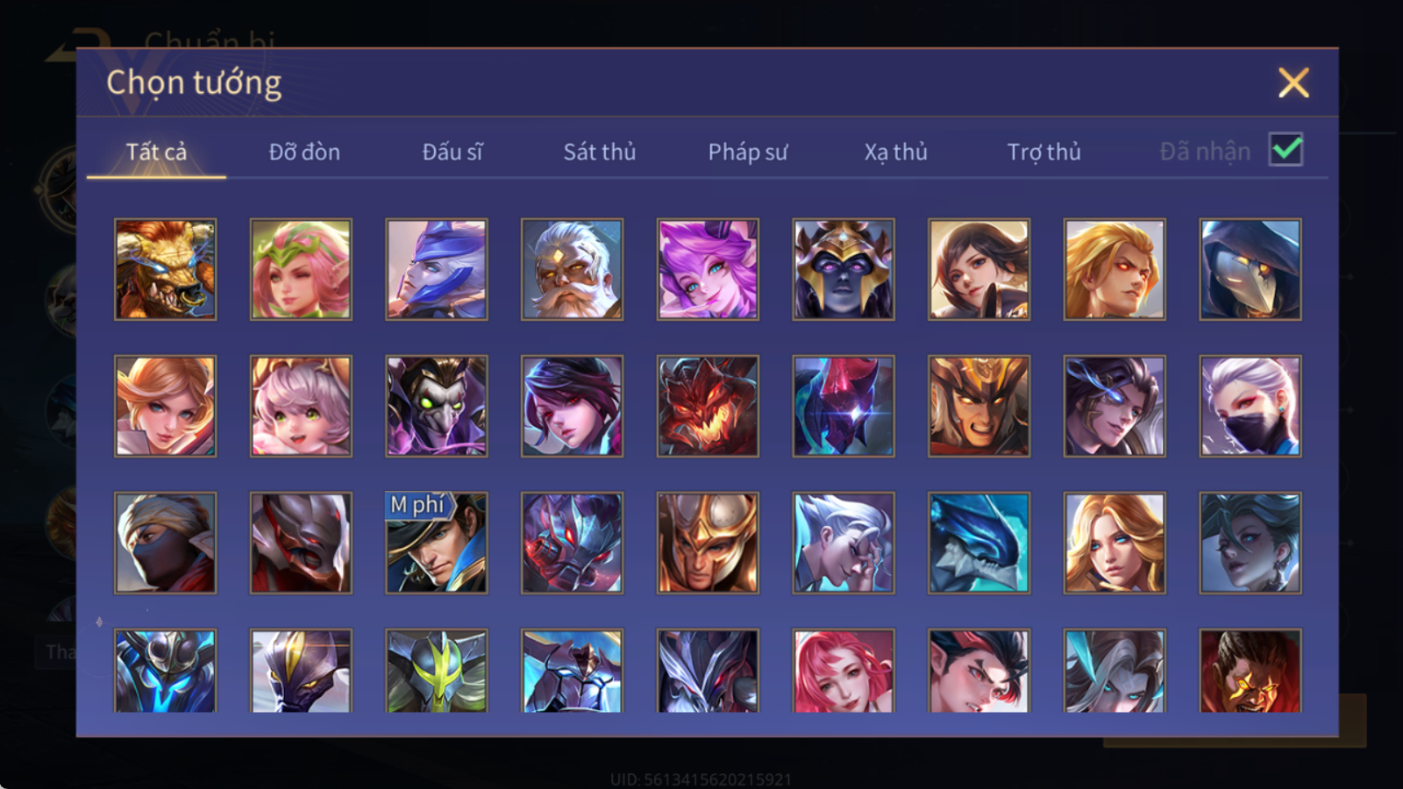Select the golden lion beast hero portrait
The height and width of the screenshot is (789, 1403).
tap(165, 270)
